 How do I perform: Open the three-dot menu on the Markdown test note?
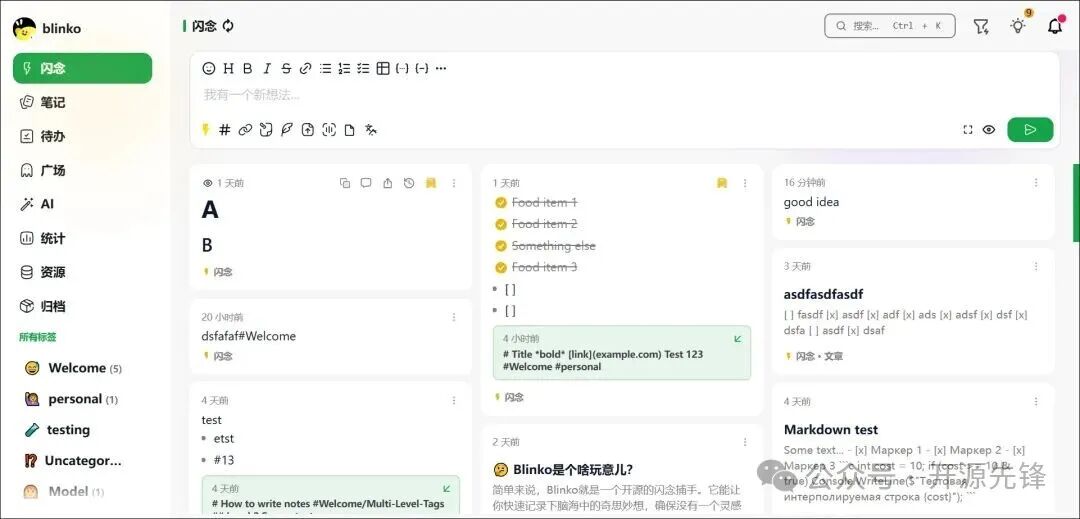pyautogui.click(x=1036, y=401)
